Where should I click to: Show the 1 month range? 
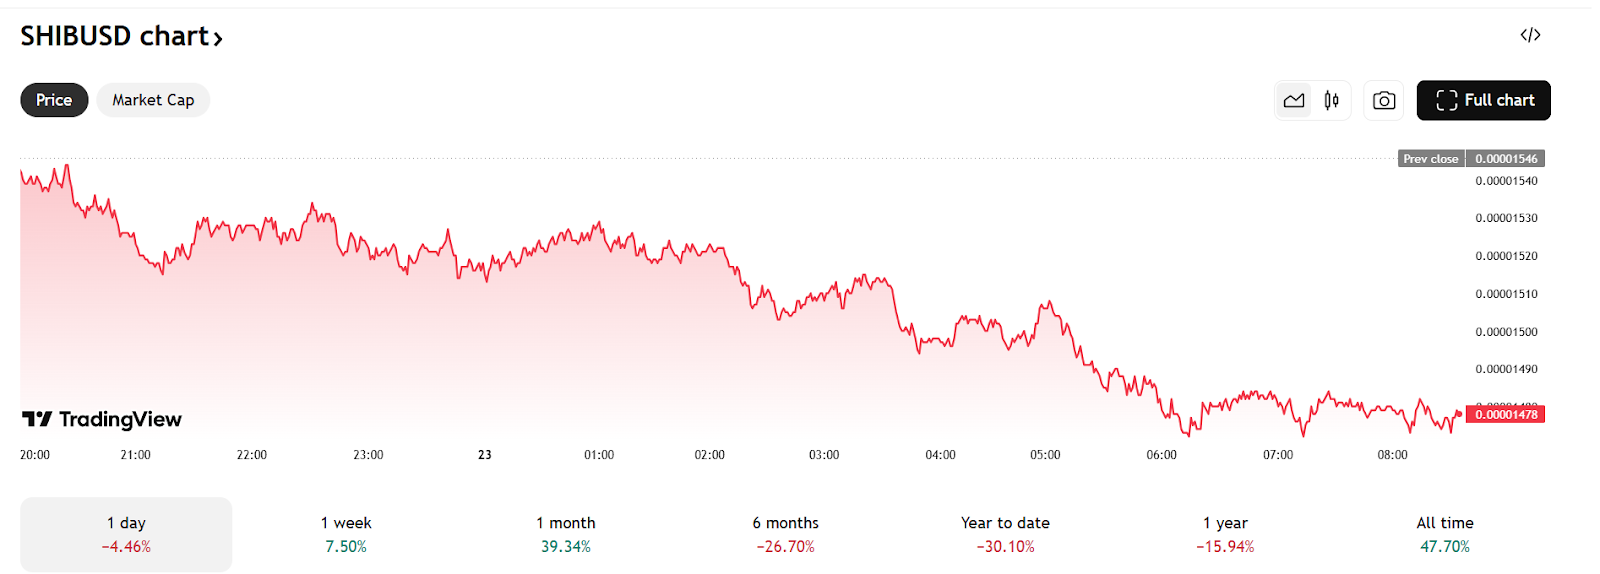566,534
